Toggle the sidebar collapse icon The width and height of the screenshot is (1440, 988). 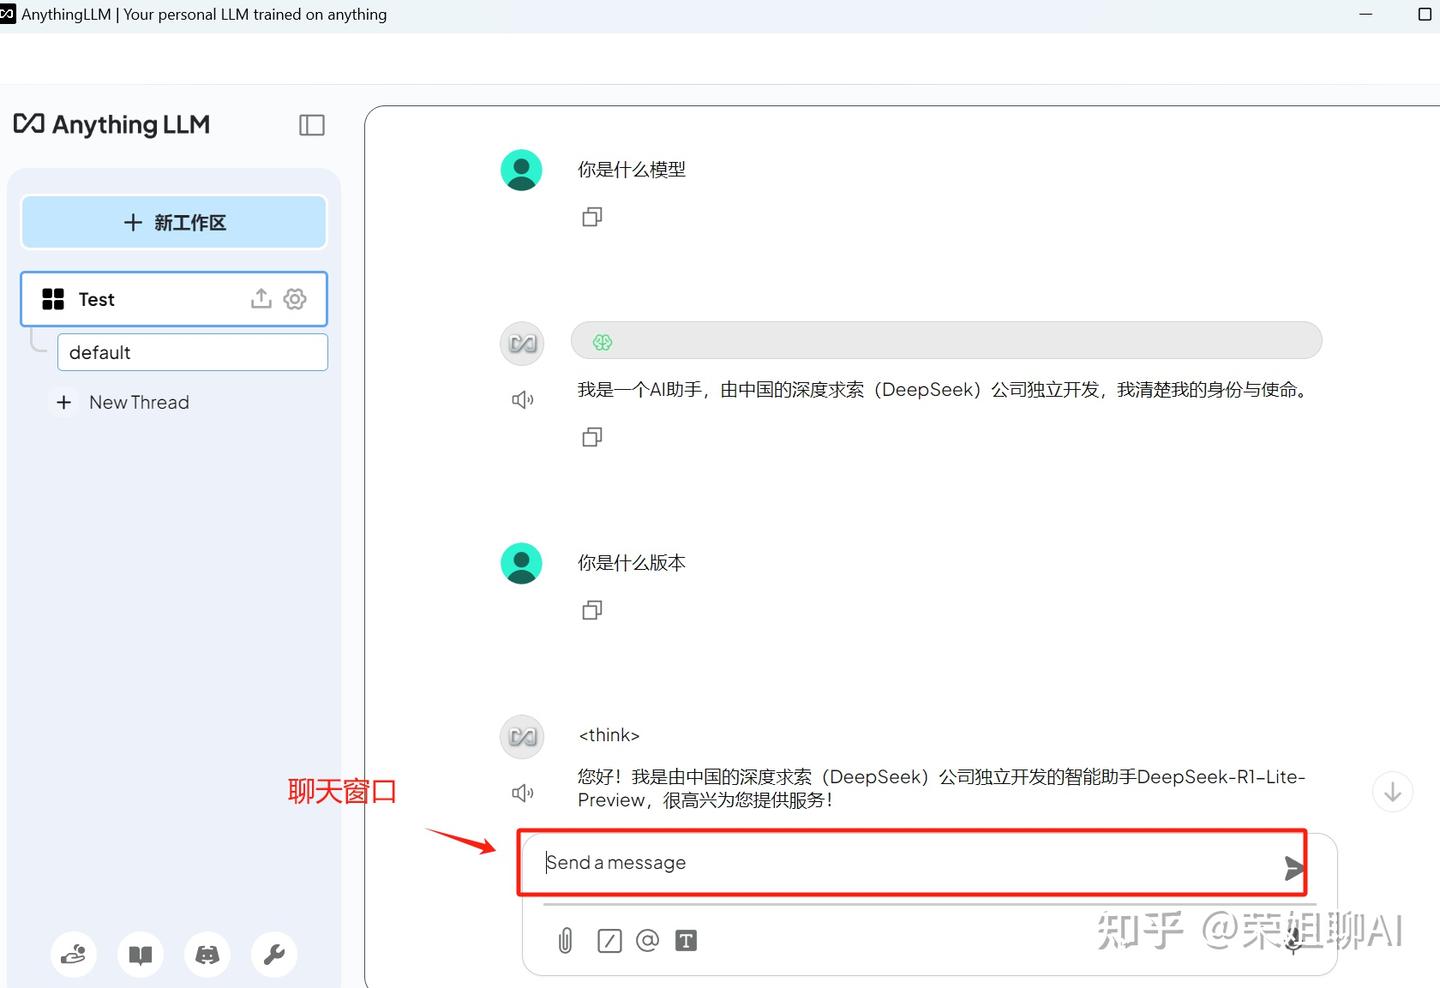[x=312, y=125]
